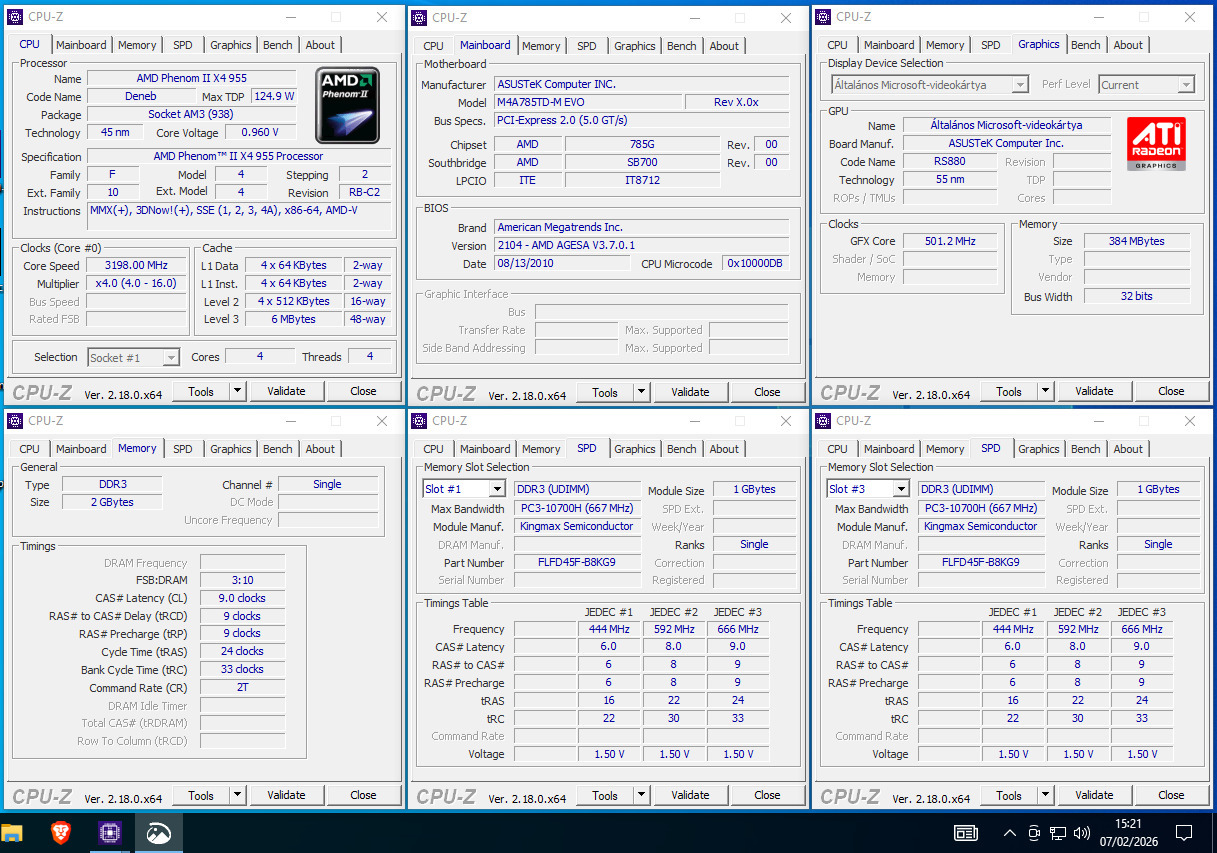The image size is (1217, 853).
Task: Click the mountain picture app taskbar icon
Action: tap(158, 832)
